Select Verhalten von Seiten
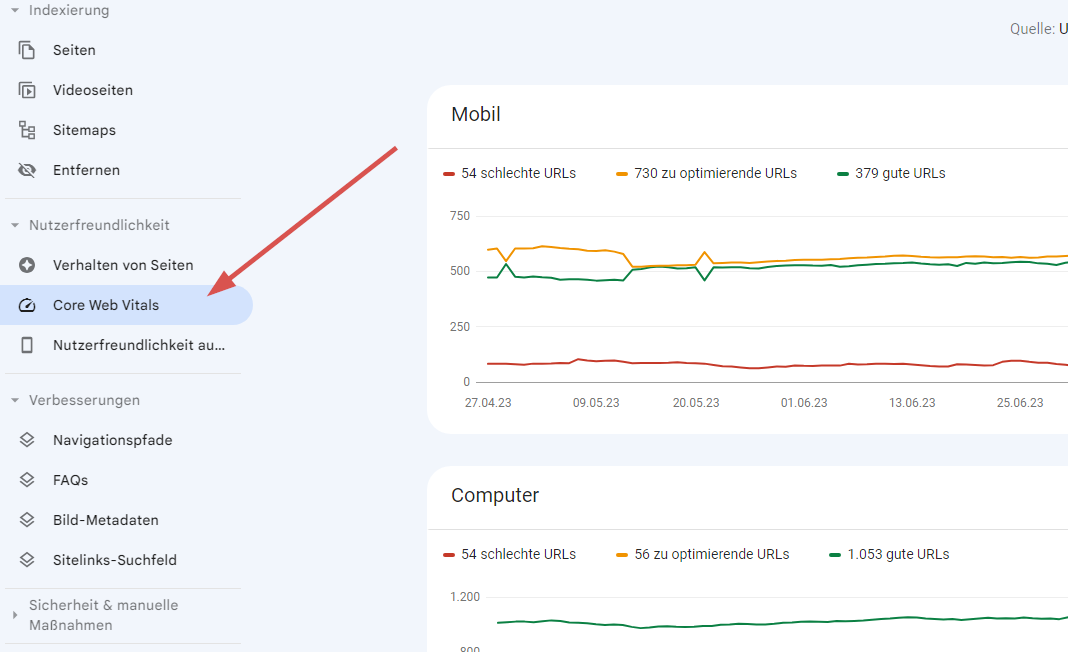This screenshot has width=1068, height=652. (x=123, y=265)
